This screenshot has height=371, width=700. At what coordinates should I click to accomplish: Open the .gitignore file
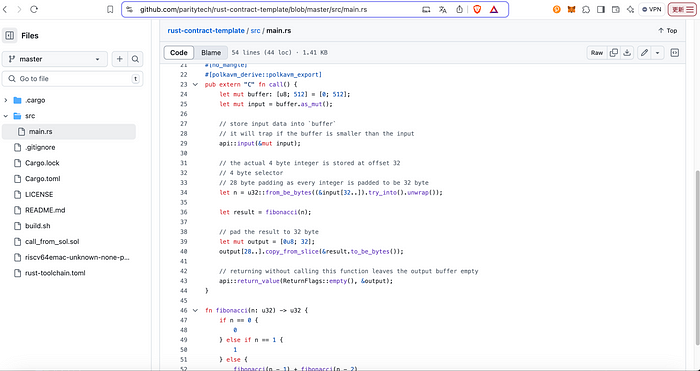click(x=40, y=147)
